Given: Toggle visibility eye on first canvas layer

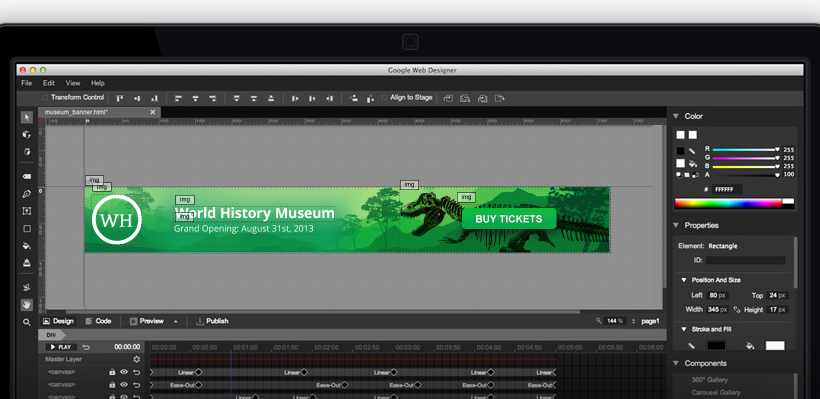Looking at the screenshot, I should (124, 372).
